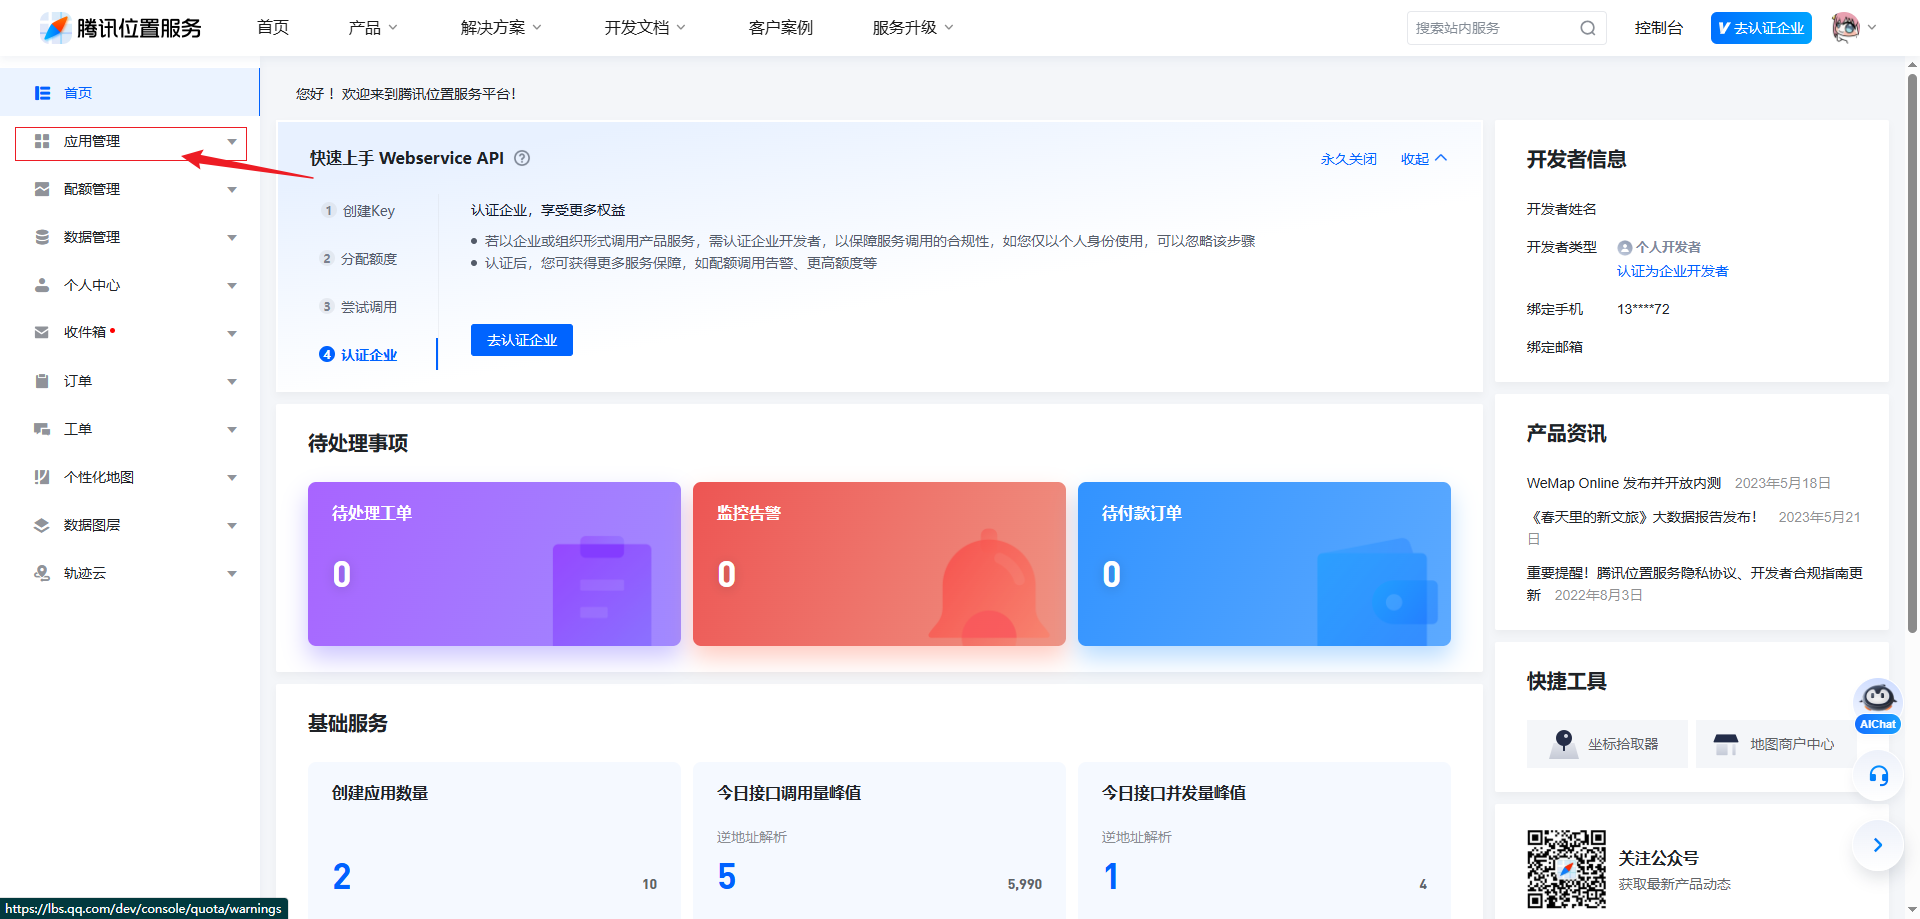Viewport: 1920px width, 919px height.
Task: Click the 关注公众号 QR code
Action: (1566, 869)
